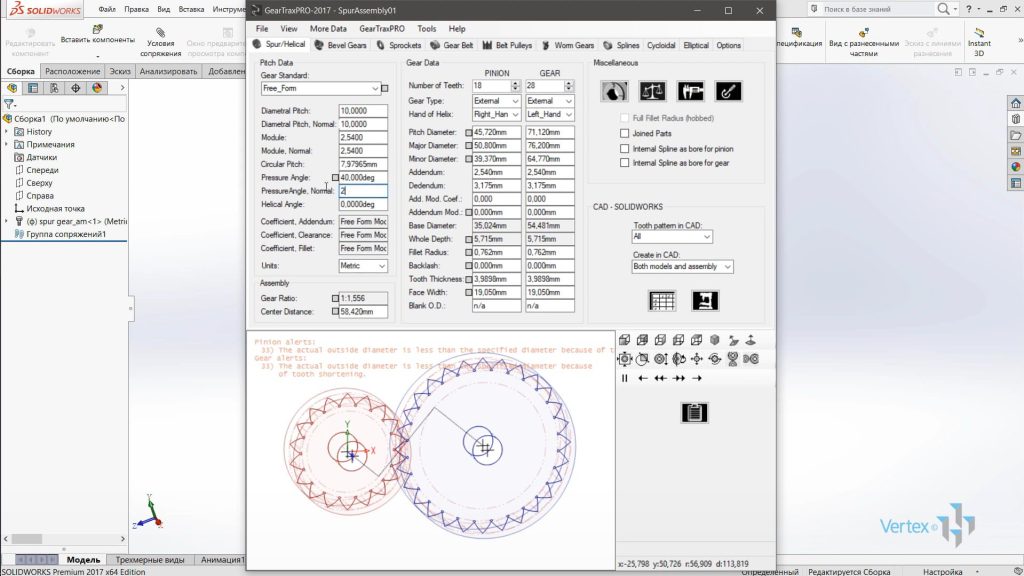
Task: Click Instant 3D icon in SolidWorks ribbon
Action: [x=979, y=32]
